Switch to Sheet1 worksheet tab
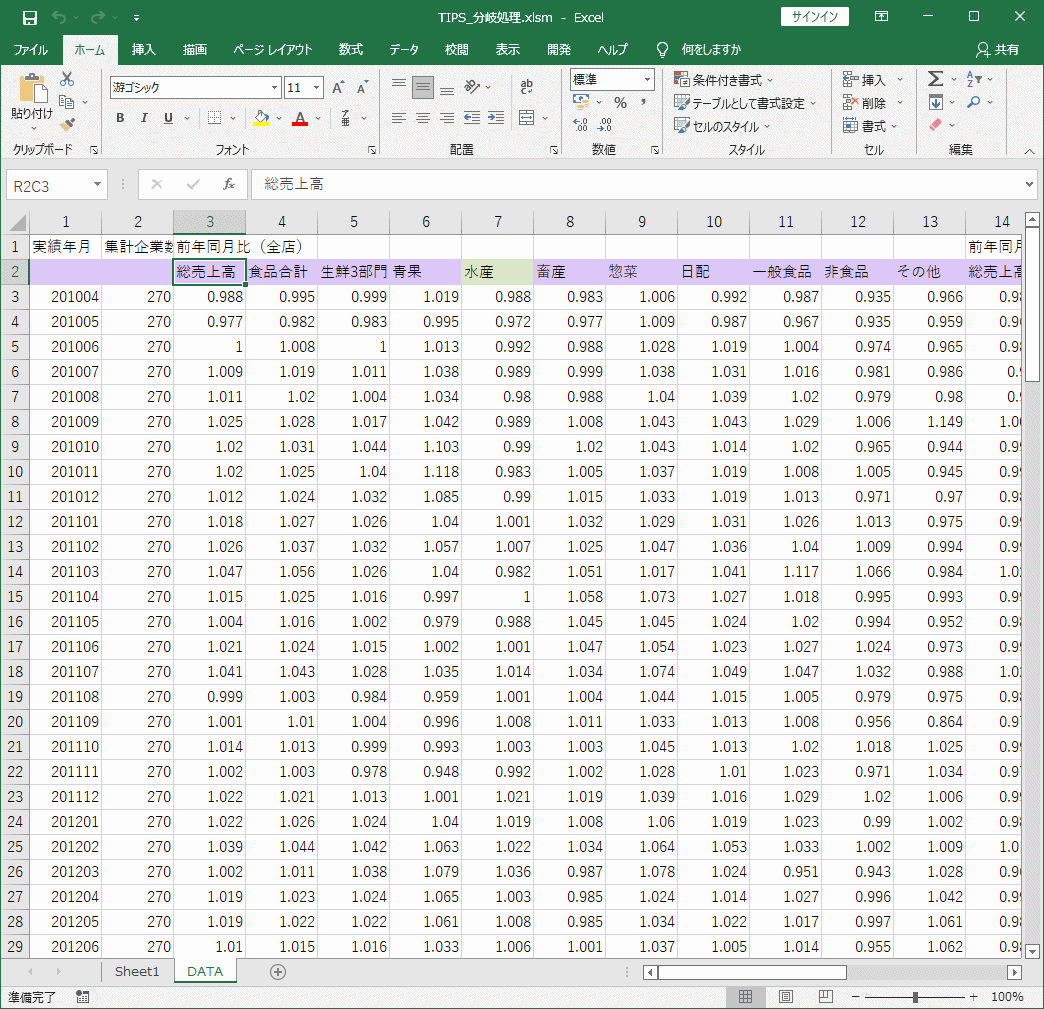Screen dimensions: 1044x1009 point(137,972)
